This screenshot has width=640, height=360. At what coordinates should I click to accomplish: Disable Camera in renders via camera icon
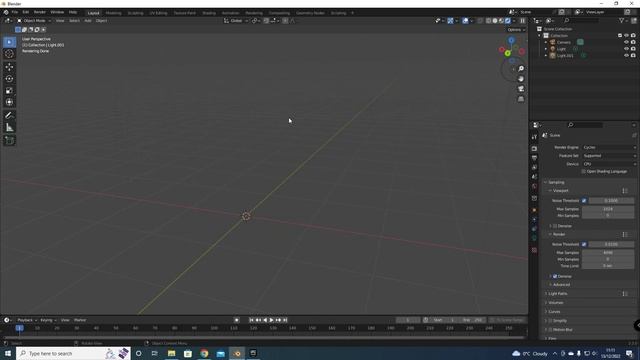633,42
